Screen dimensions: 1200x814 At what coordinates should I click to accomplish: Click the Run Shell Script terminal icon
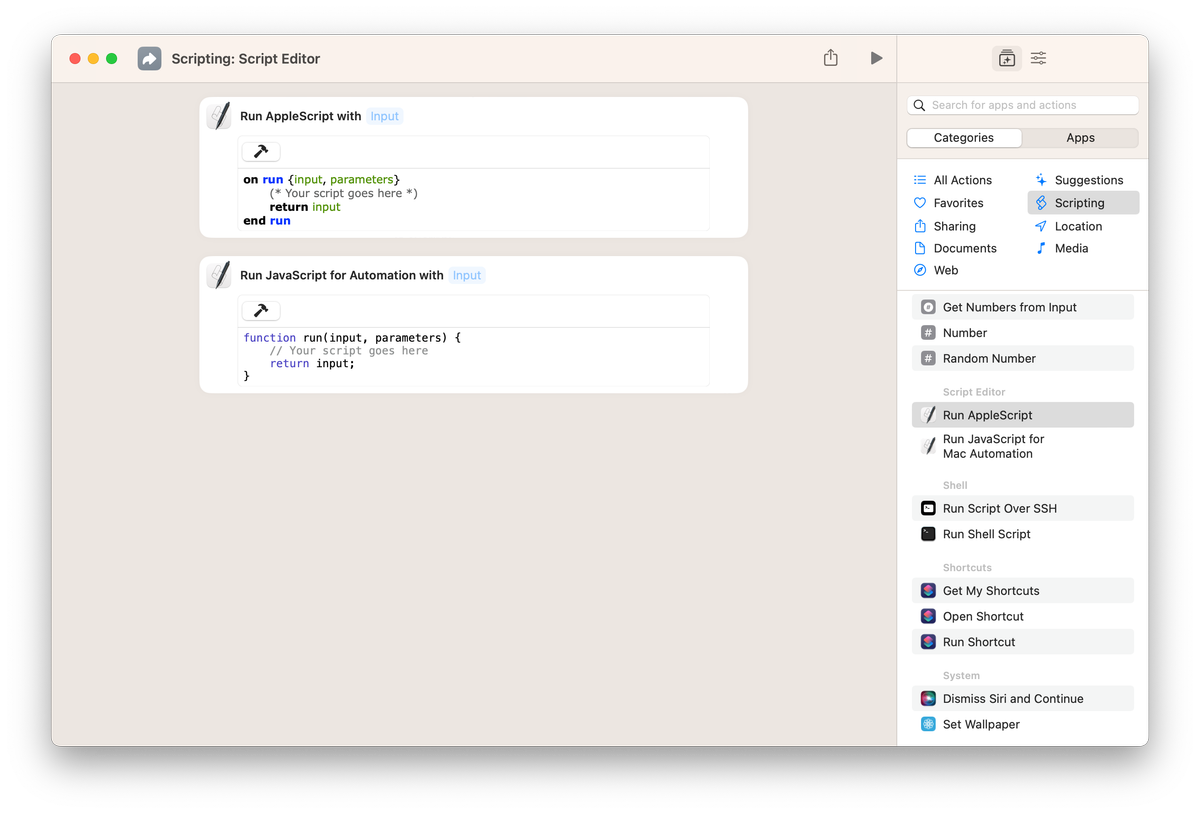[x=928, y=534]
